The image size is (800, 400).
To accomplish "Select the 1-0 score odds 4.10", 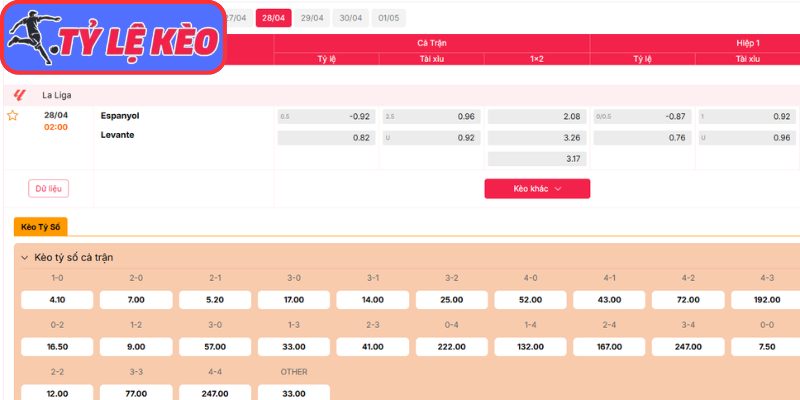I will coord(57,300).
